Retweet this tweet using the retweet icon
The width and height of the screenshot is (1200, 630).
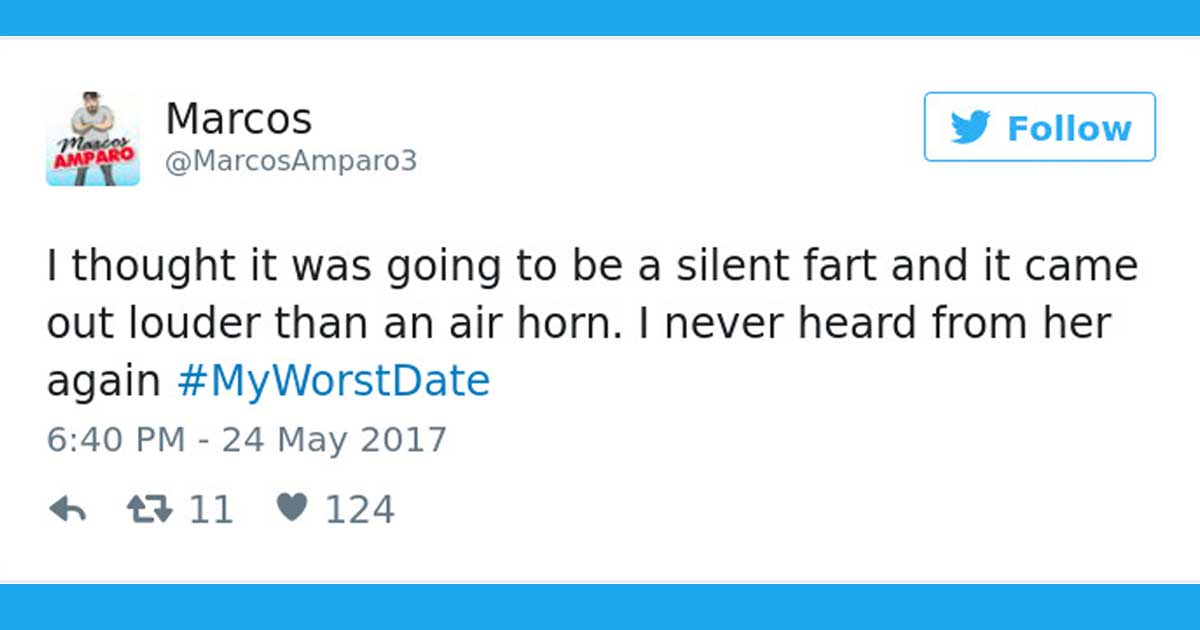[149, 511]
